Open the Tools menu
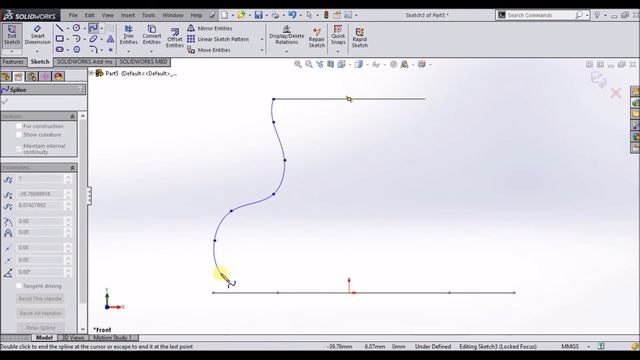The width and height of the screenshot is (640, 360). (x=149, y=15)
